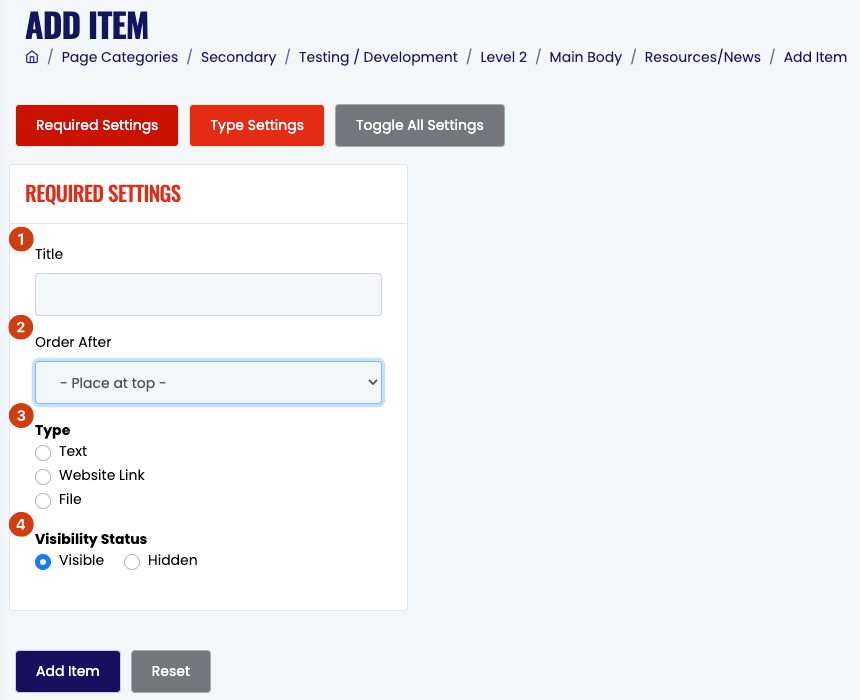Click the bold Type label

(x=53, y=431)
